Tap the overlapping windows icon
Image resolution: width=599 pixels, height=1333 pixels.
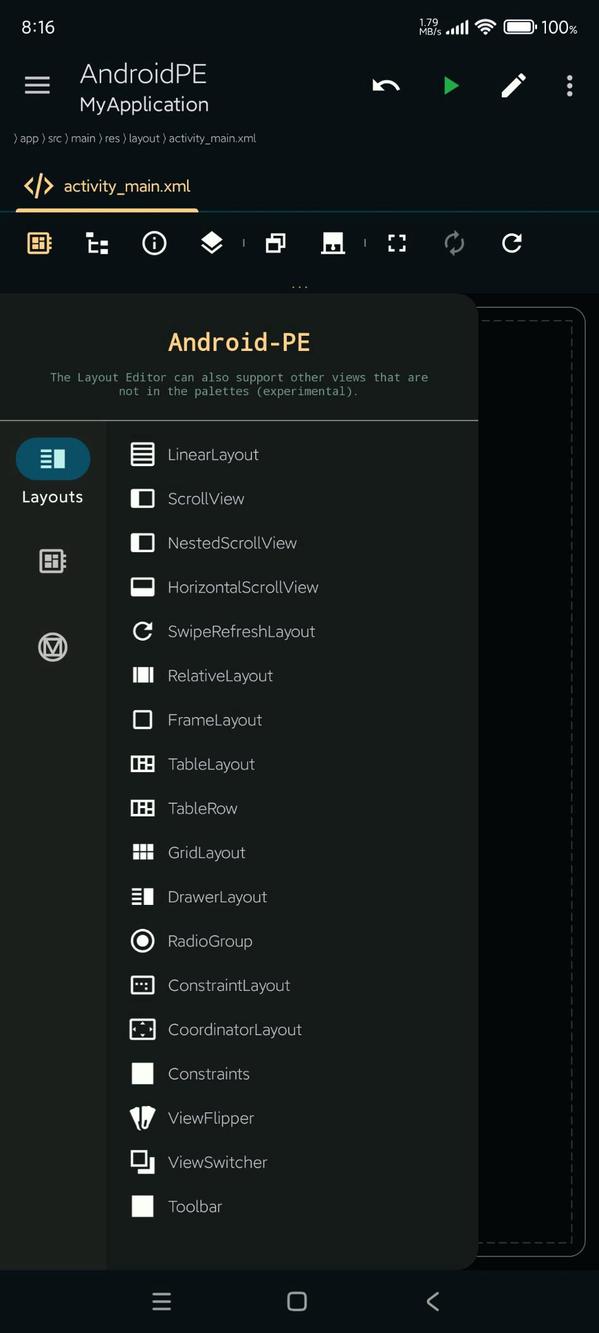[x=275, y=243]
